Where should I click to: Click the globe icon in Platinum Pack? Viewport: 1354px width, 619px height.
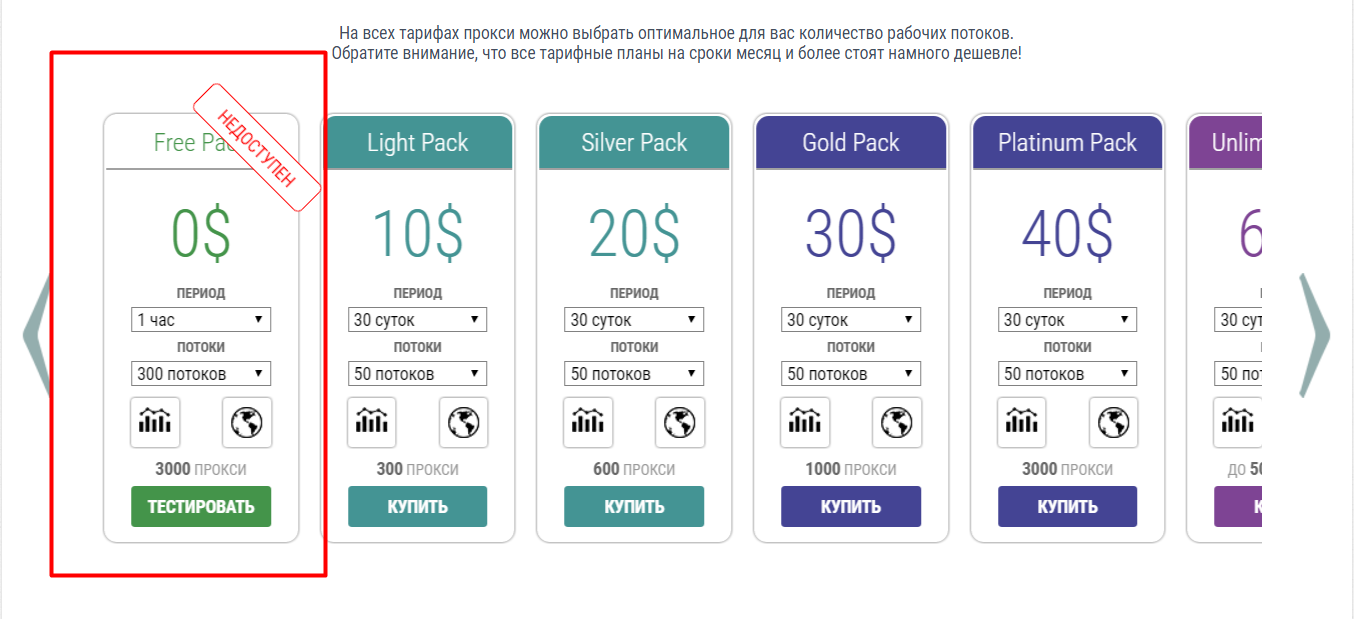[x=1113, y=423]
